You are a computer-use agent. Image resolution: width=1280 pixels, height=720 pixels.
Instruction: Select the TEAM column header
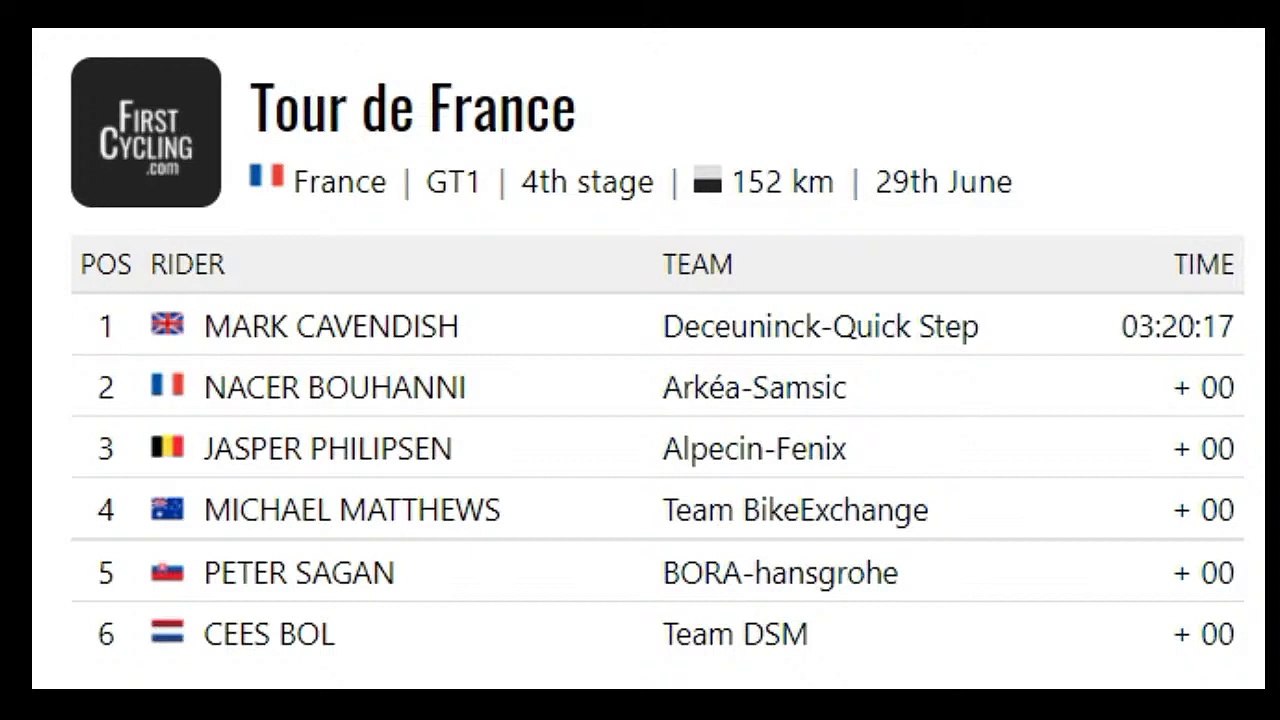(698, 264)
